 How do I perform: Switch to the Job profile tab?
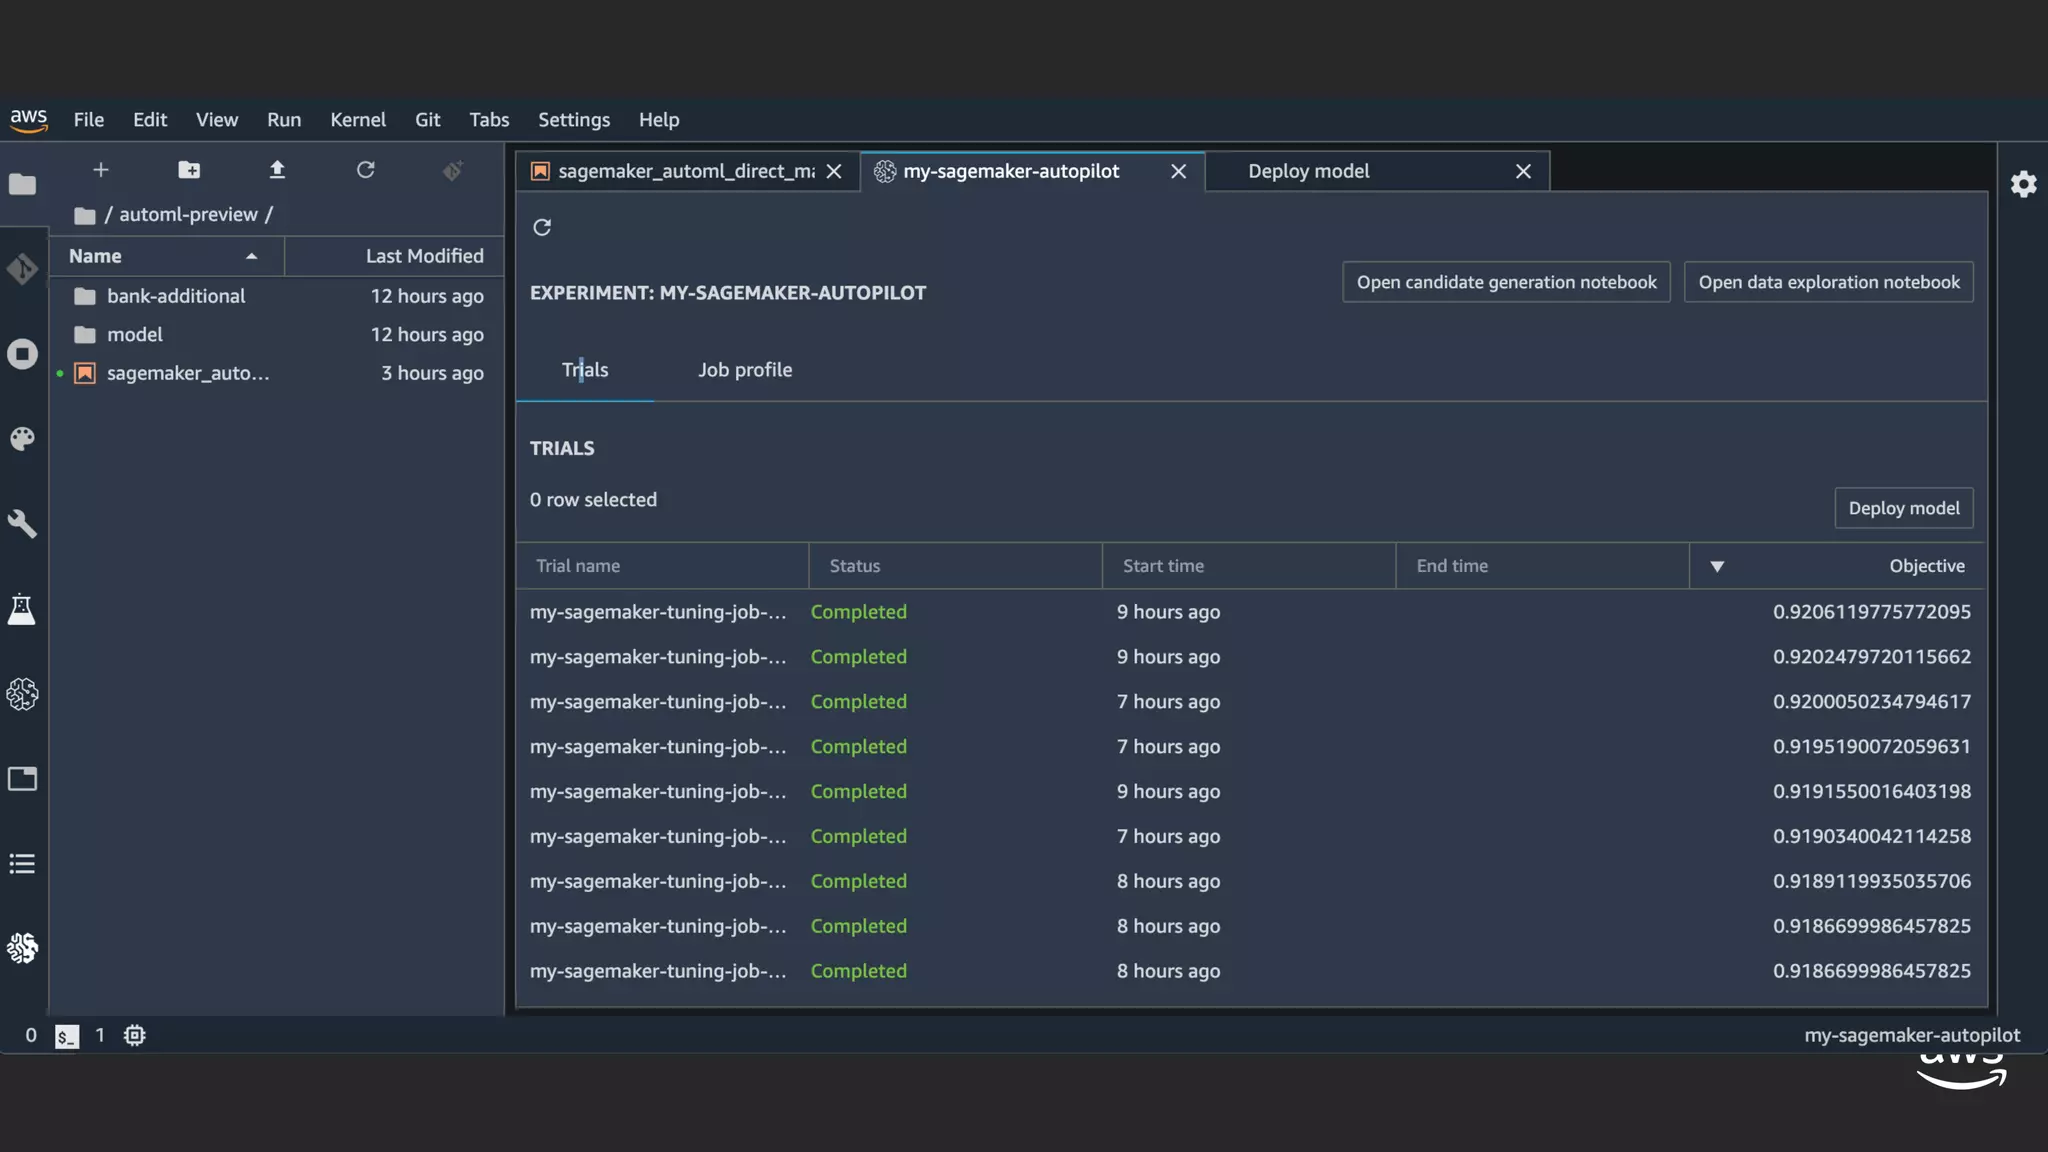744,370
